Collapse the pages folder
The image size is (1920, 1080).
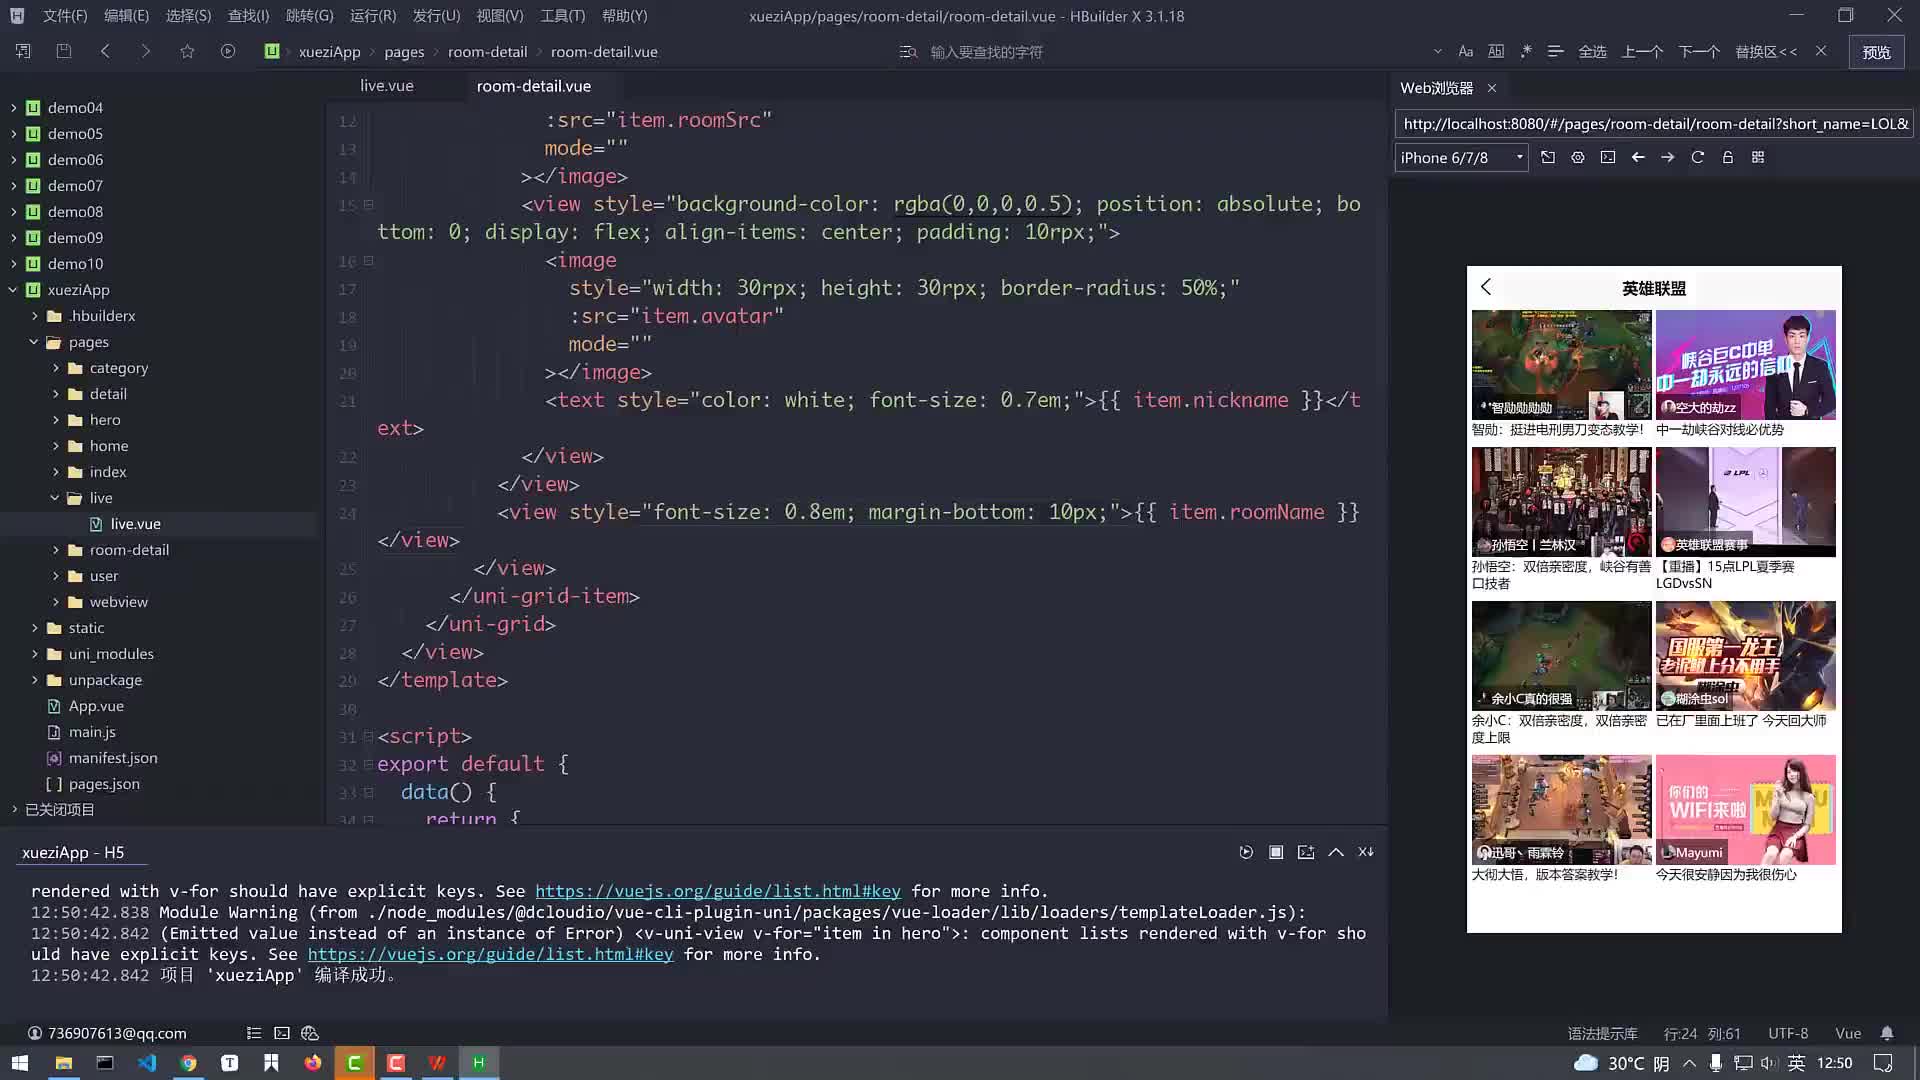click(34, 342)
